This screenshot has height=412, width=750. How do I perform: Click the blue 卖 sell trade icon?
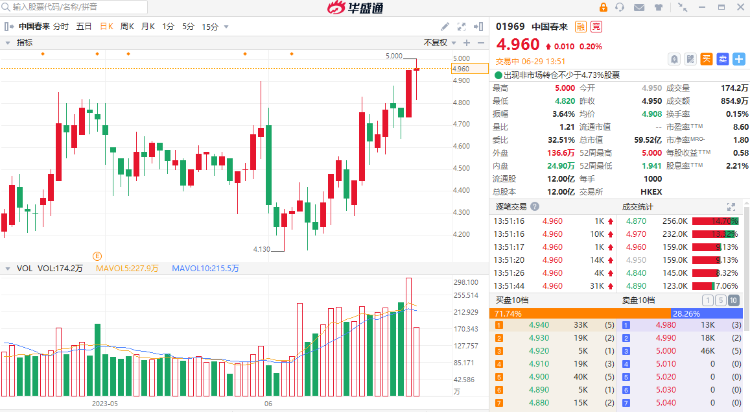click(x=723, y=59)
